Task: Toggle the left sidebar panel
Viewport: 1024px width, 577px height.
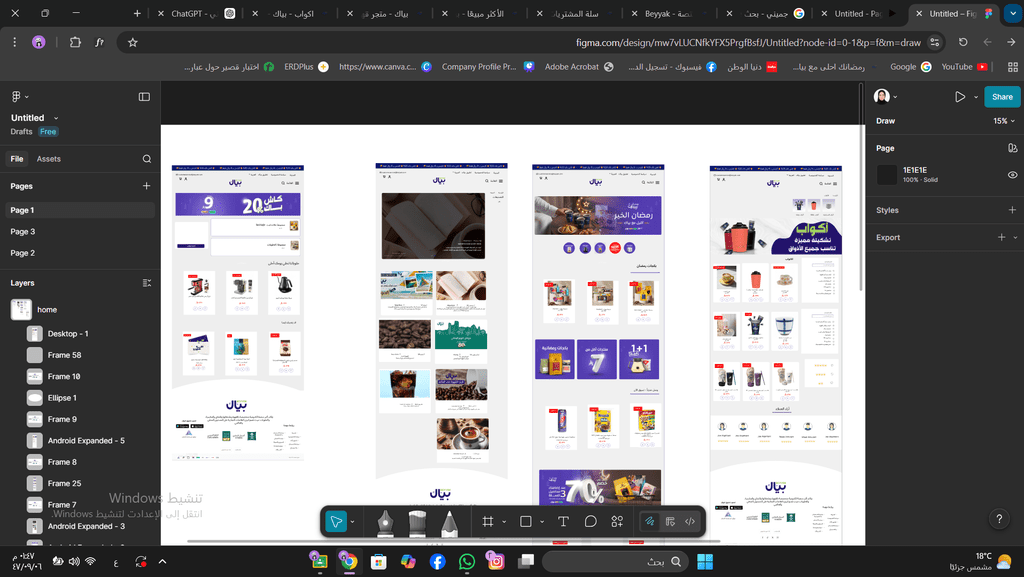Action: [x=144, y=97]
